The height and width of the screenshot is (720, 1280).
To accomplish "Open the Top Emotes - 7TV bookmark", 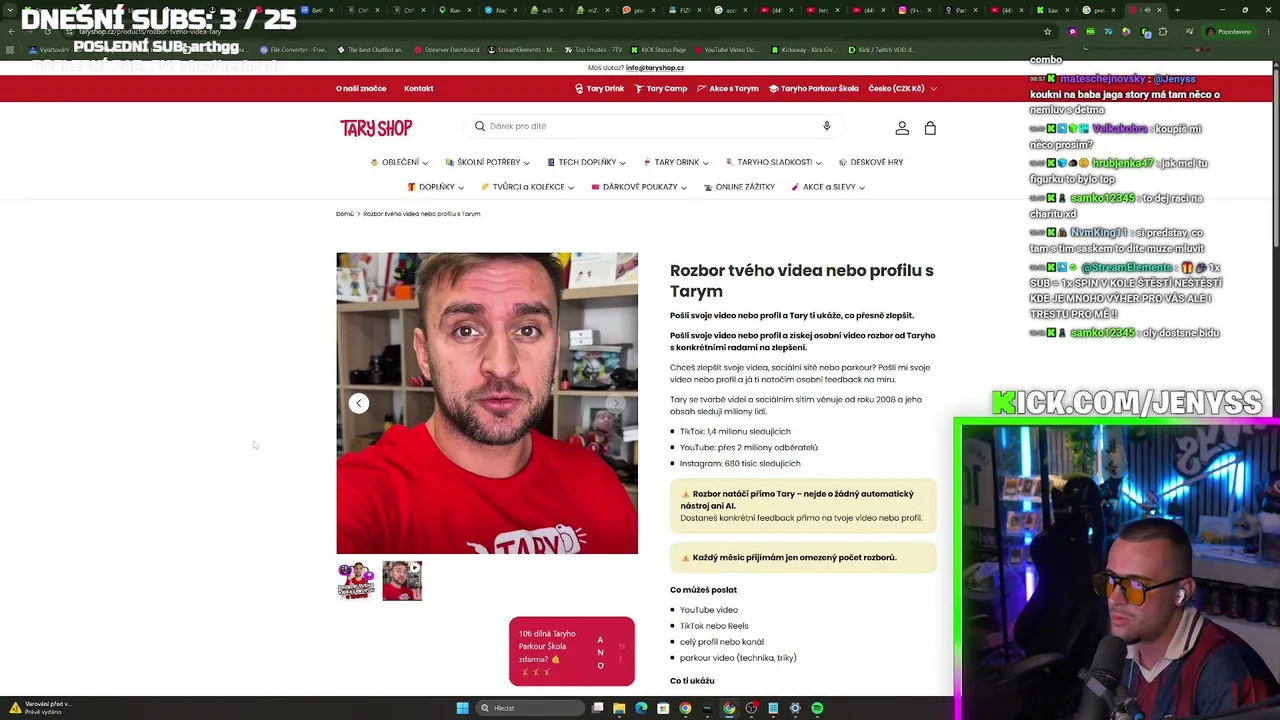I will [x=593, y=49].
